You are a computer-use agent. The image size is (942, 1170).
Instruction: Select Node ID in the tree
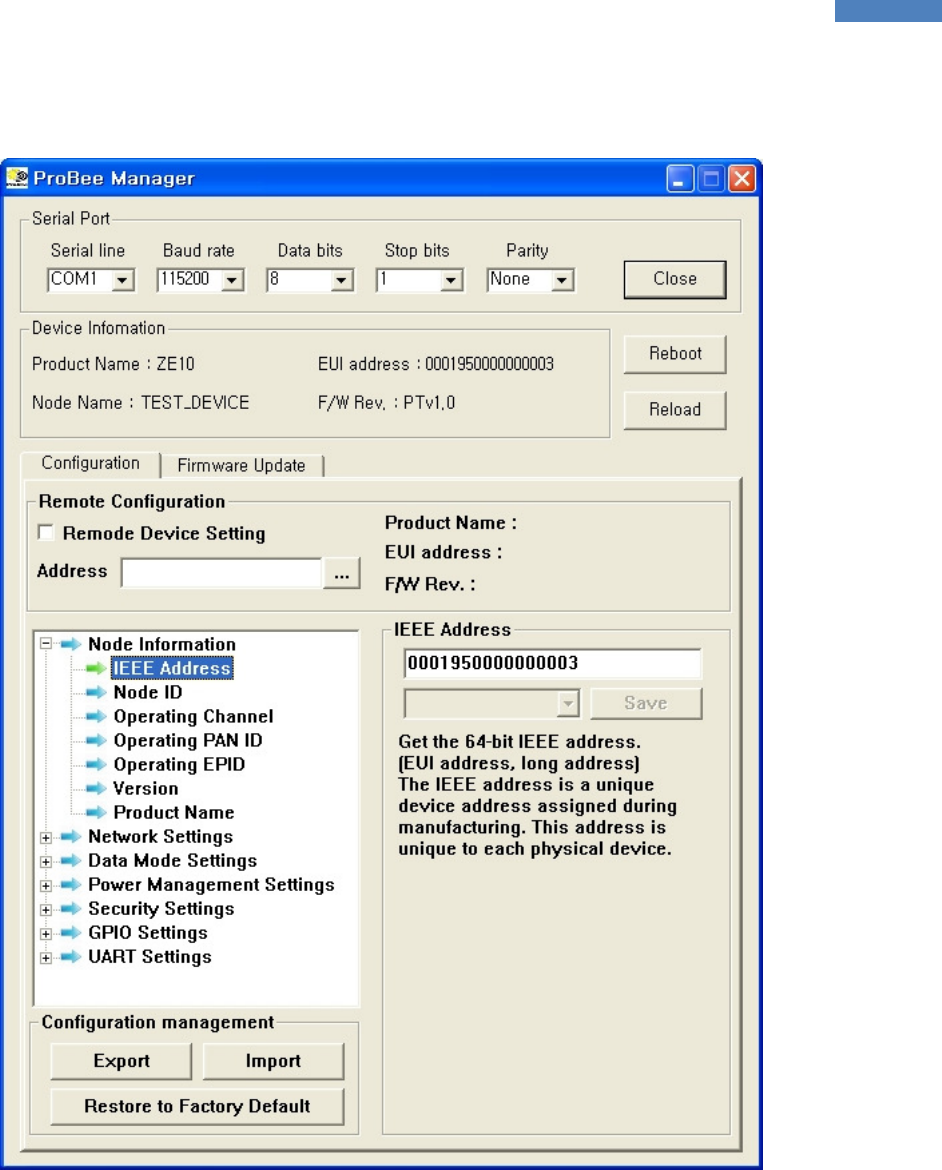pos(148,692)
